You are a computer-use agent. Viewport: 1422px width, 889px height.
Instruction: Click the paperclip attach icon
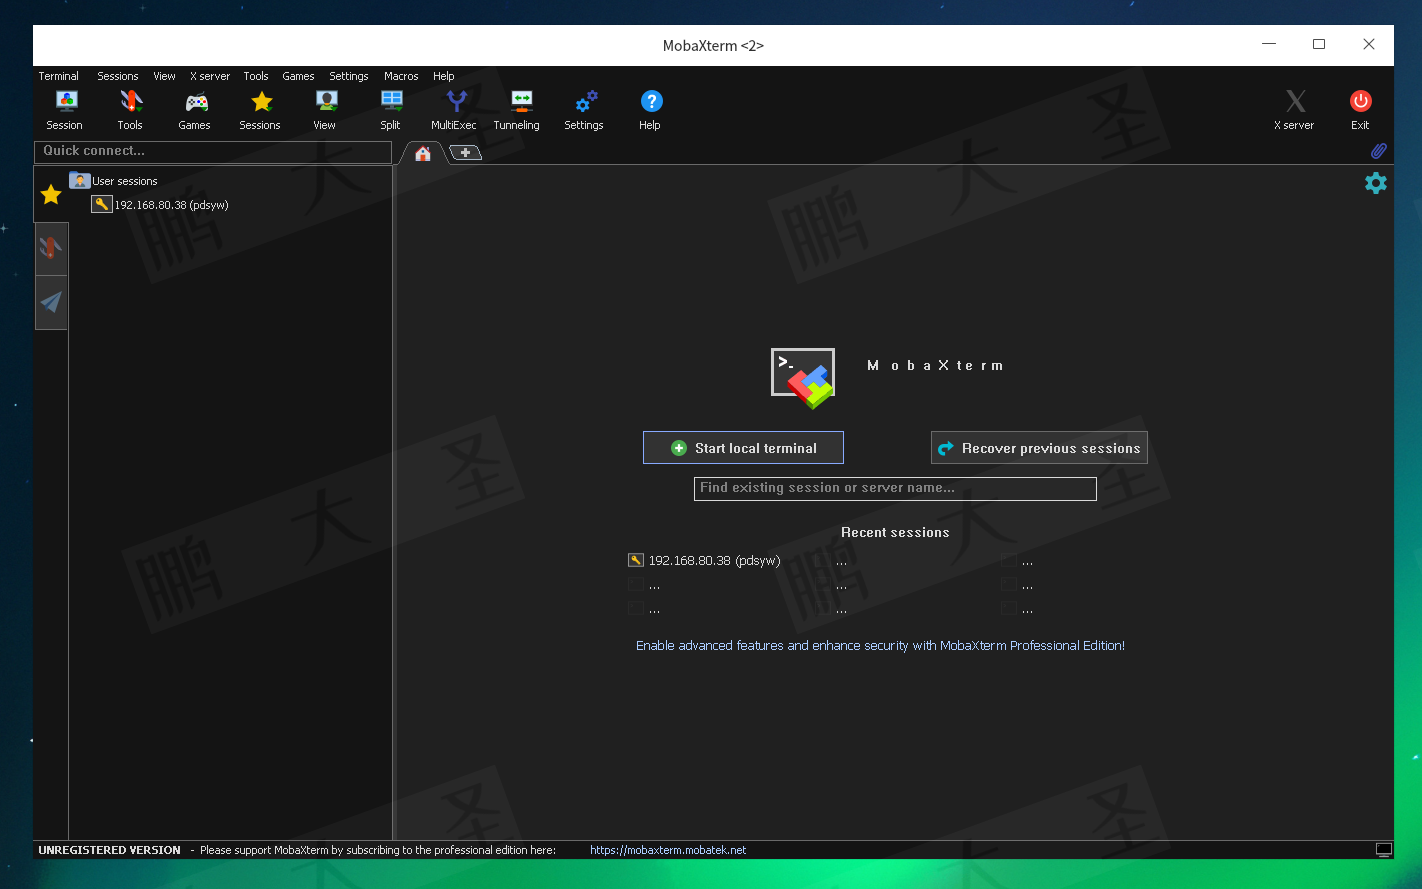(x=1378, y=151)
